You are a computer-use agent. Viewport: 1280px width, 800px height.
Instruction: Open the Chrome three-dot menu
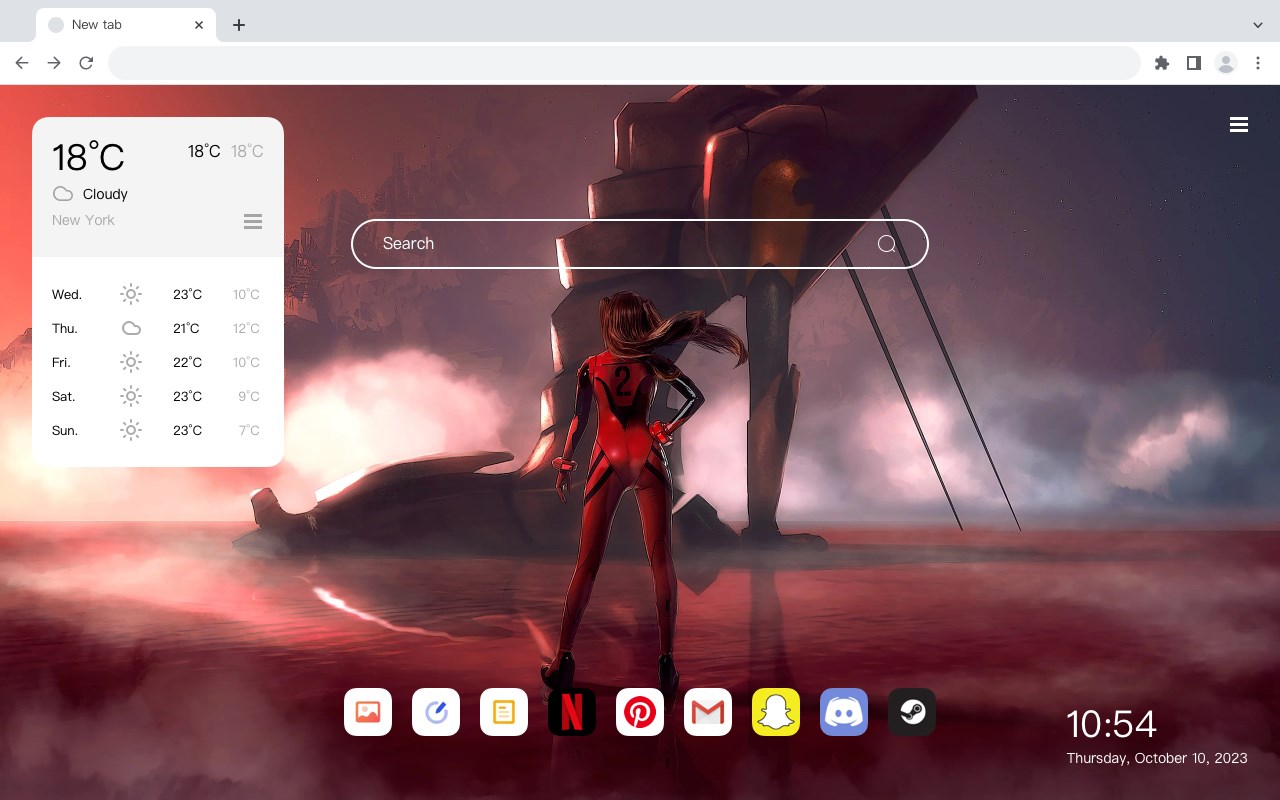1258,63
